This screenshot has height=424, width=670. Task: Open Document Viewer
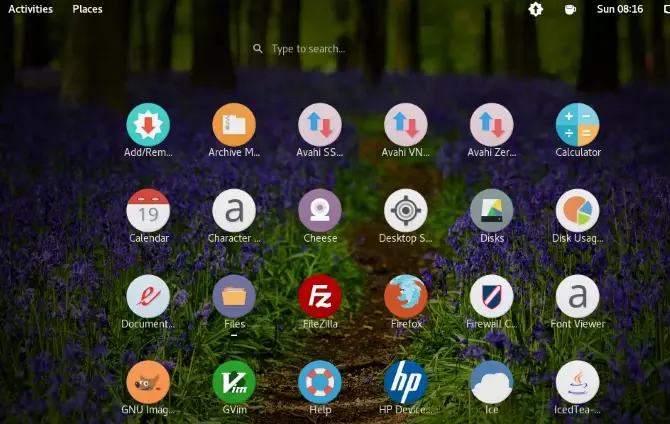point(148,296)
